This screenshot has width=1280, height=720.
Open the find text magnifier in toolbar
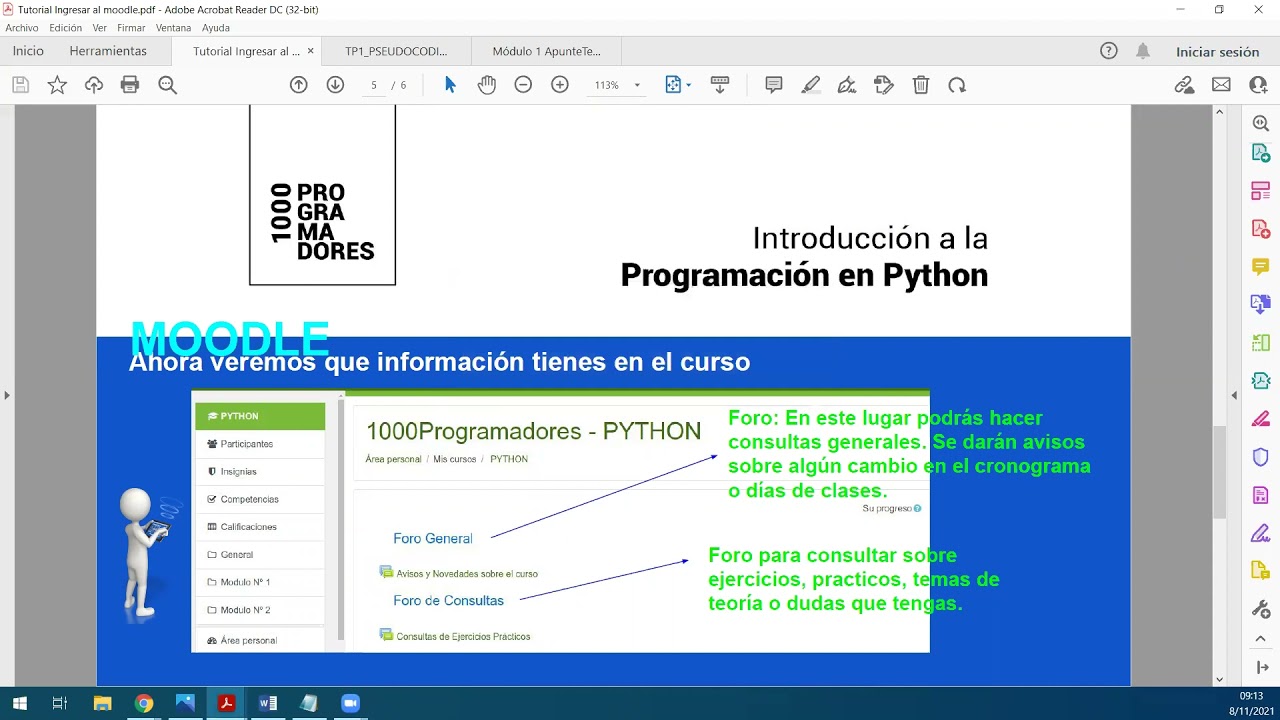167,85
